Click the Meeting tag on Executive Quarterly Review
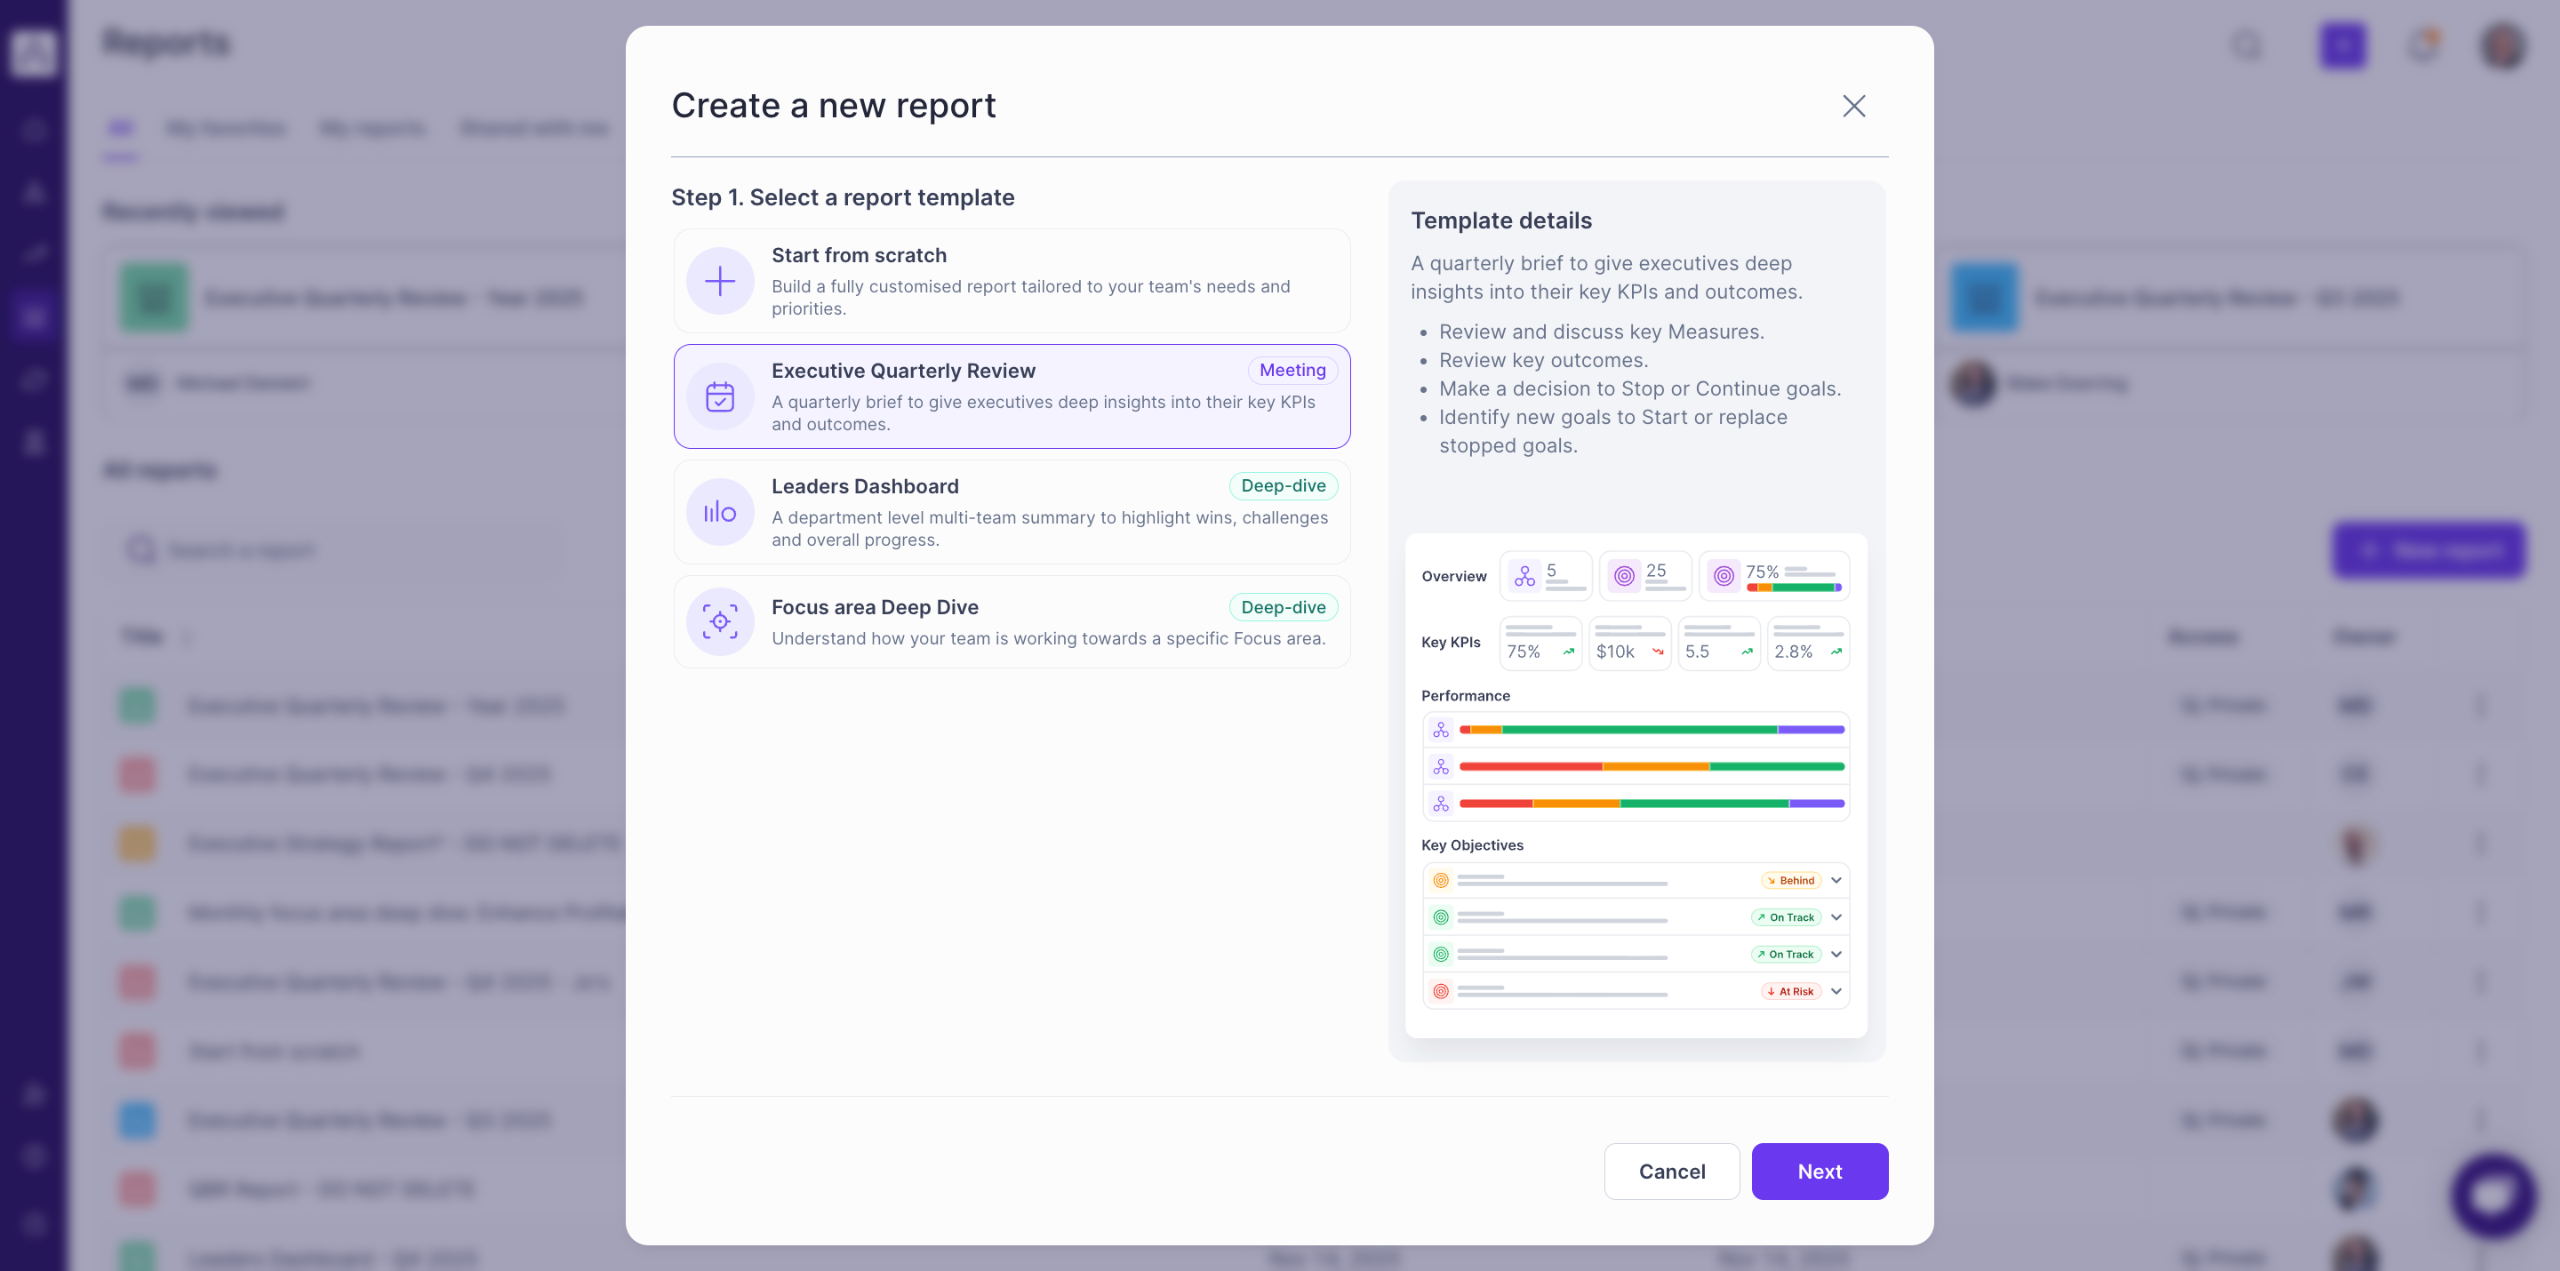This screenshot has height=1271, width=2560. coord(1292,370)
